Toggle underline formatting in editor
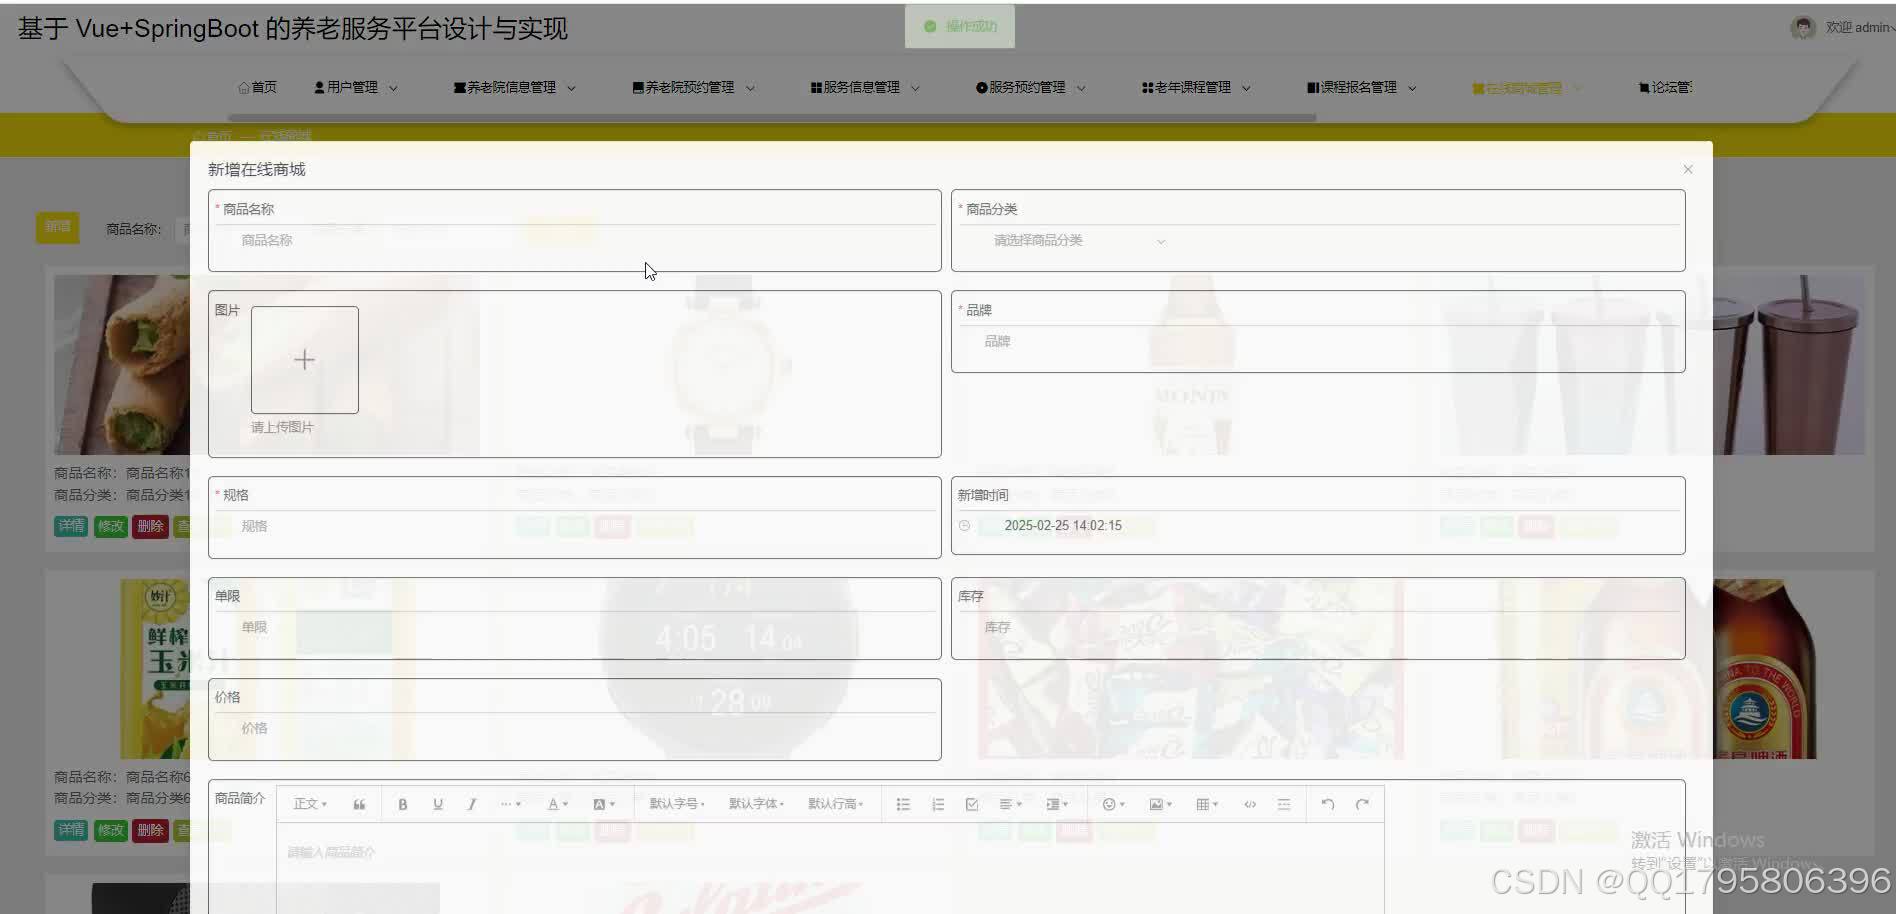The width and height of the screenshot is (1896, 914). click(x=438, y=804)
